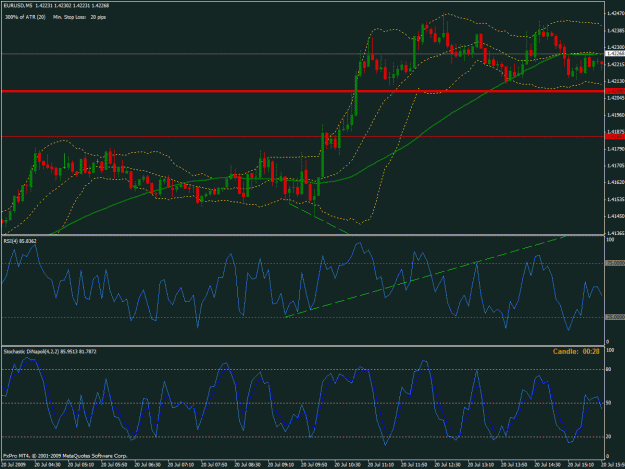The image size is (625, 469).
Task: Click the "20 Jul 05:50" time axis label
Action: (115, 465)
